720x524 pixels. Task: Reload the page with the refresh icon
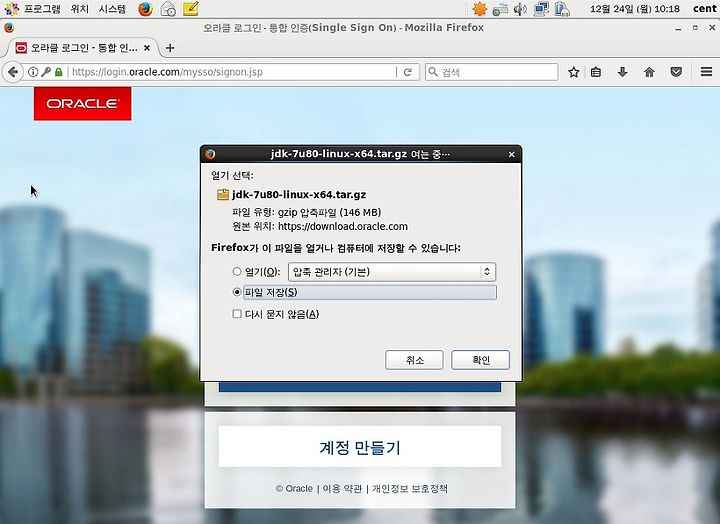point(407,72)
